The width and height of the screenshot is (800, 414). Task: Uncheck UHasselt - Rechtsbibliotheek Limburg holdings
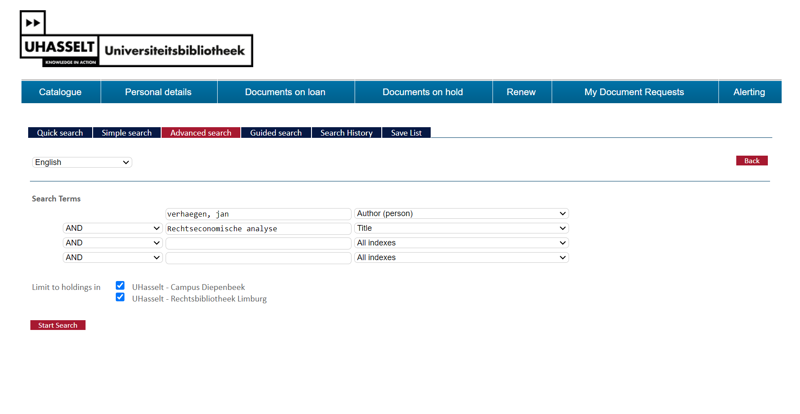coord(120,297)
